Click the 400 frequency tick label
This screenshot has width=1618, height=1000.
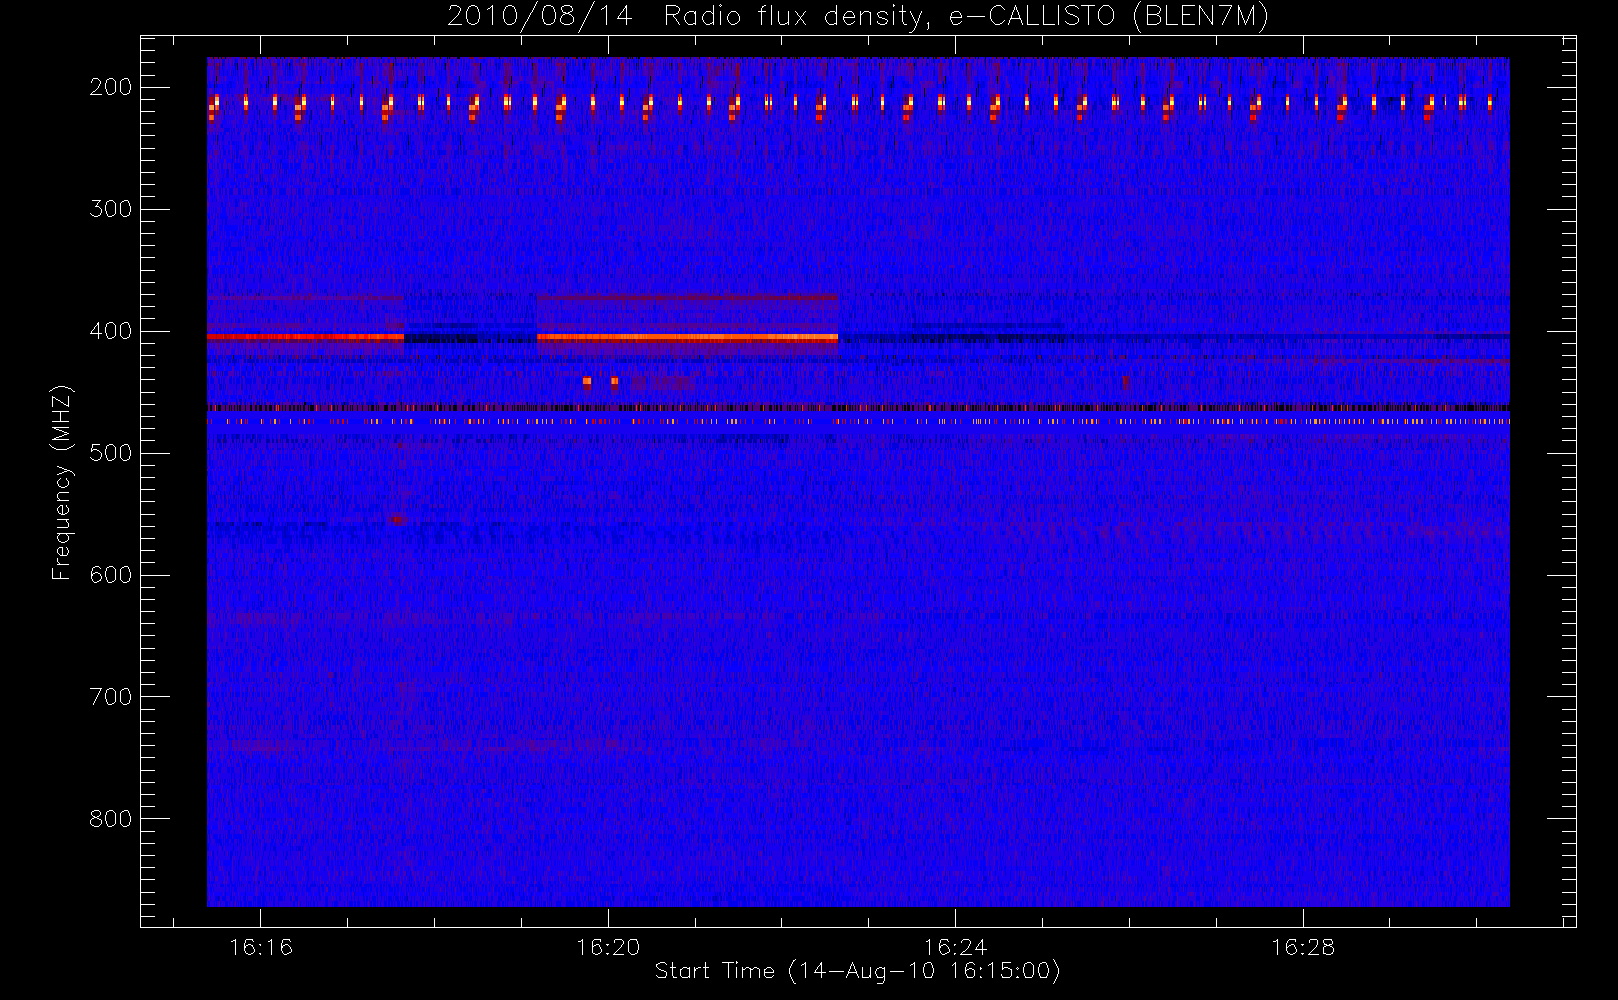(111, 331)
